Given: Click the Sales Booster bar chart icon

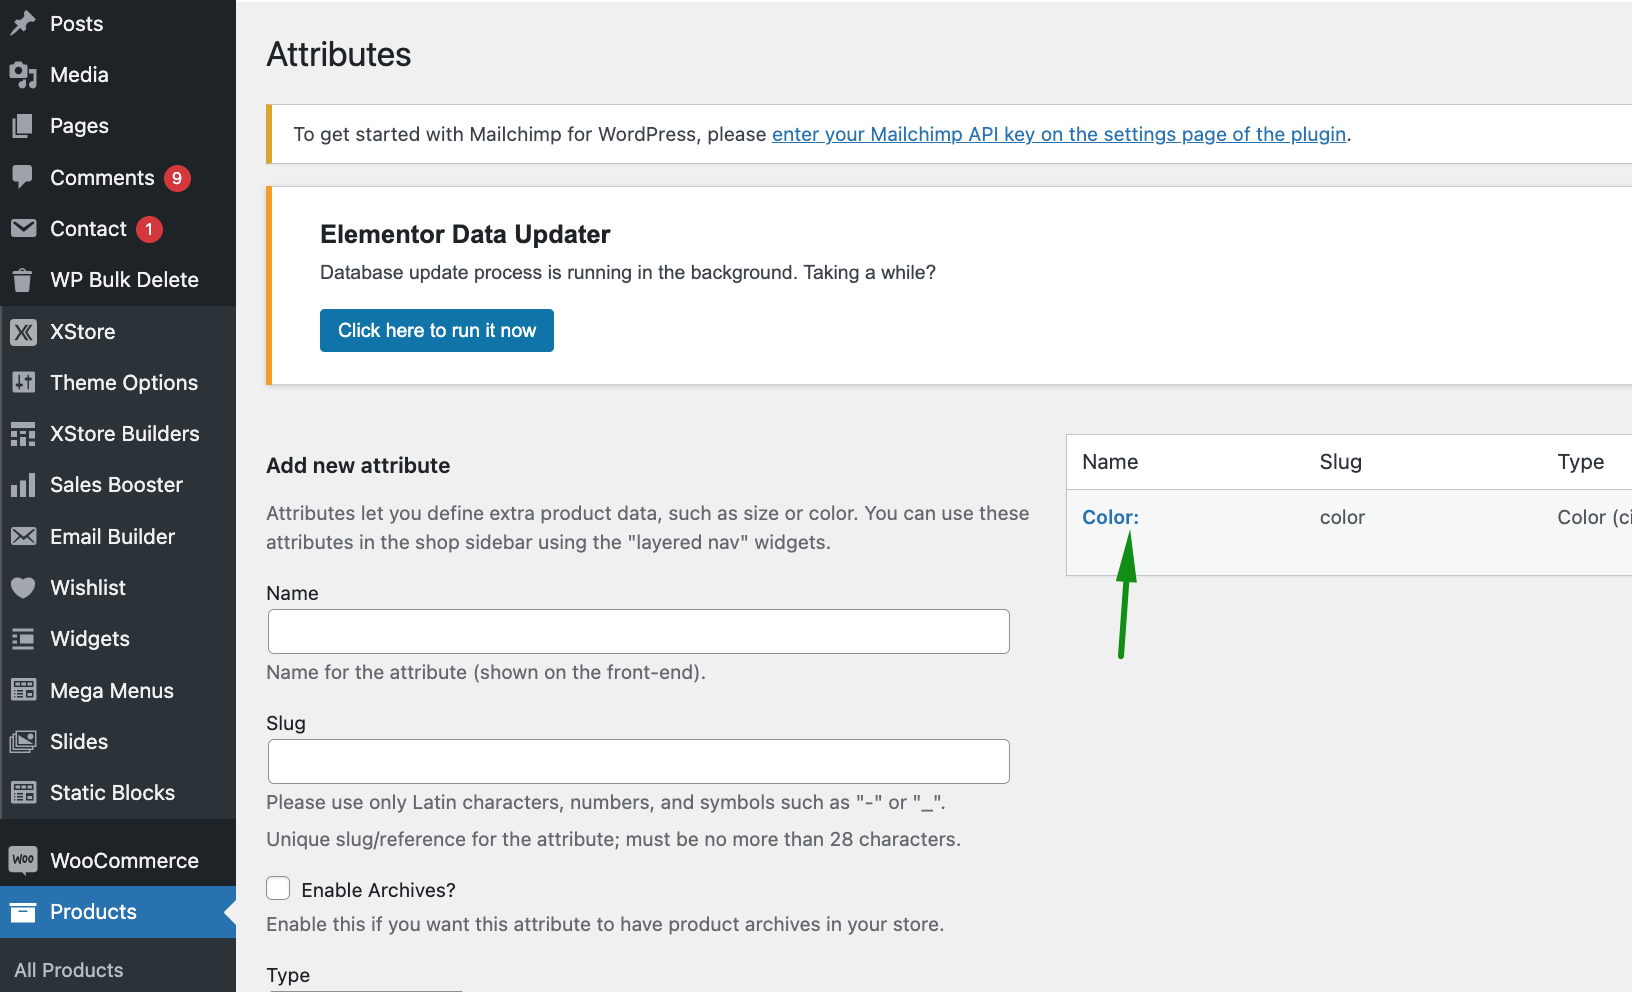Looking at the screenshot, I should (x=23, y=485).
